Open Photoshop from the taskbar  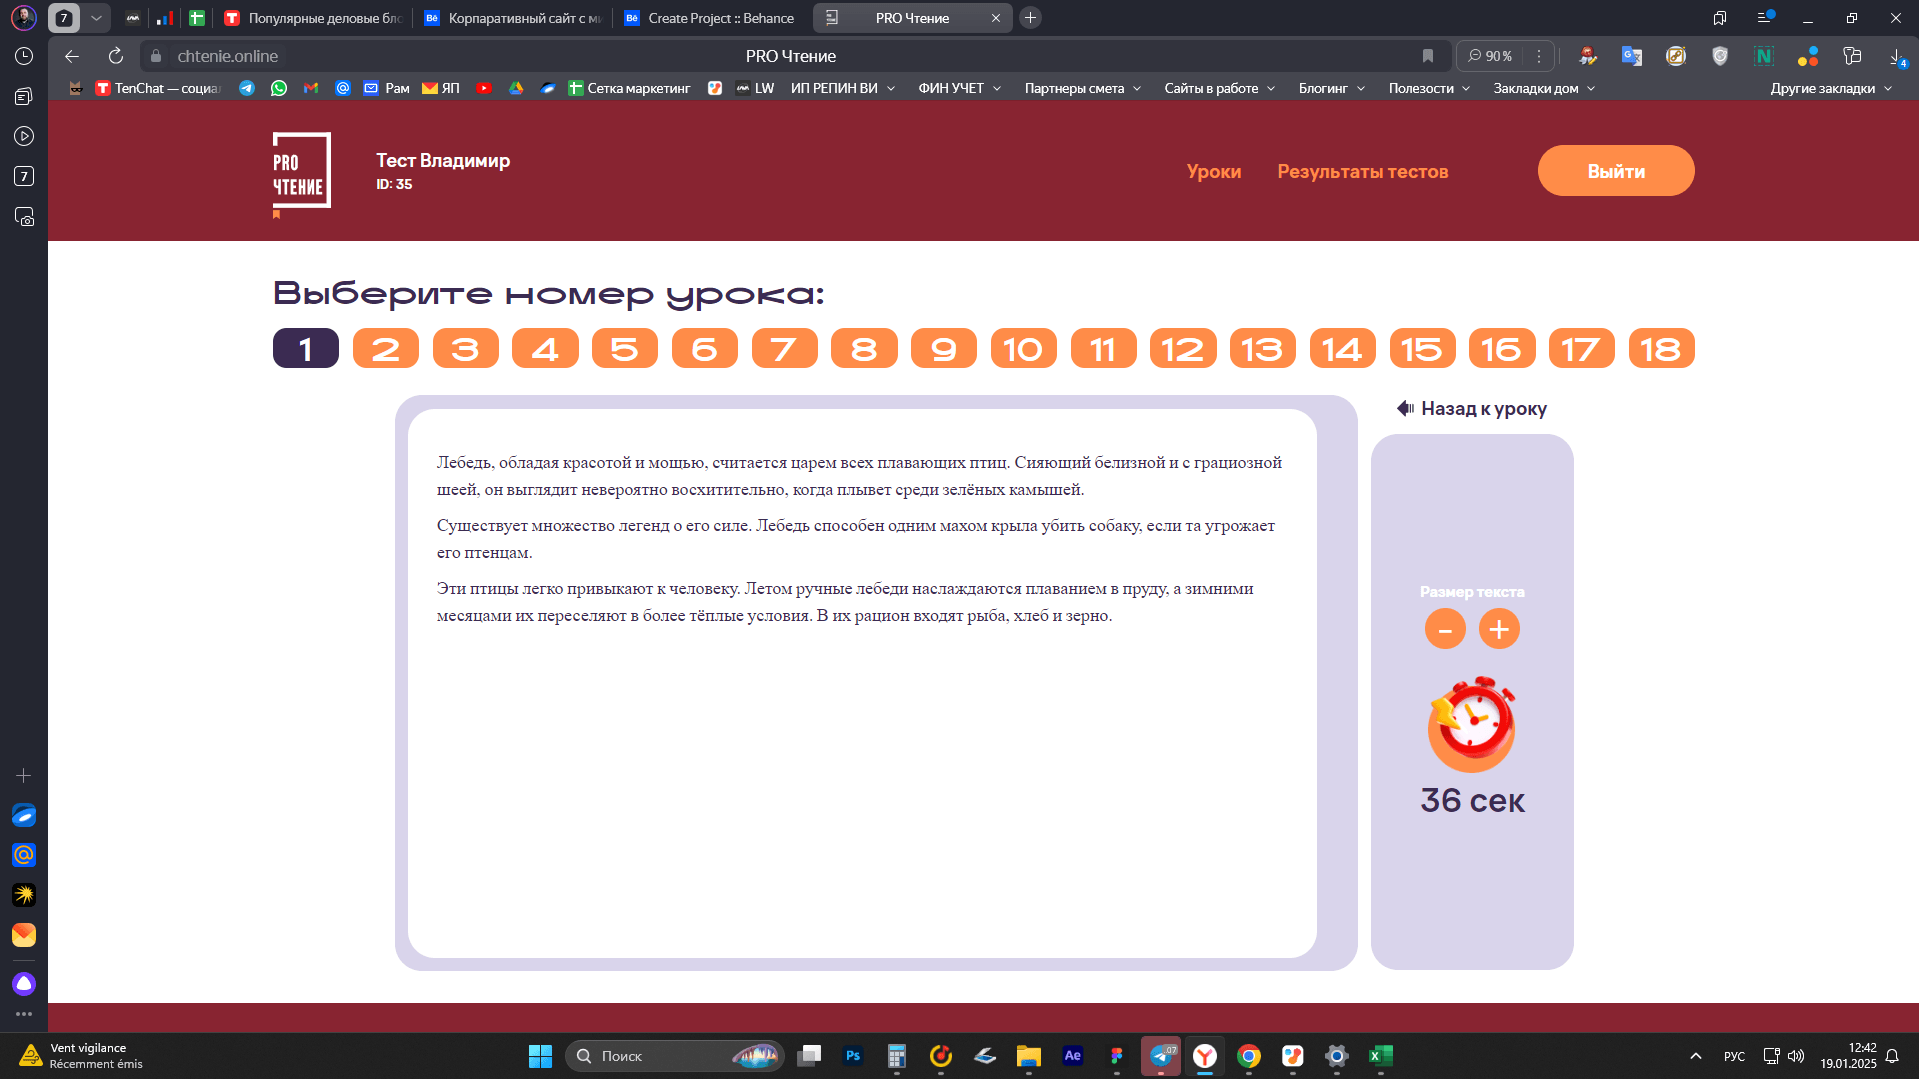tap(853, 1056)
